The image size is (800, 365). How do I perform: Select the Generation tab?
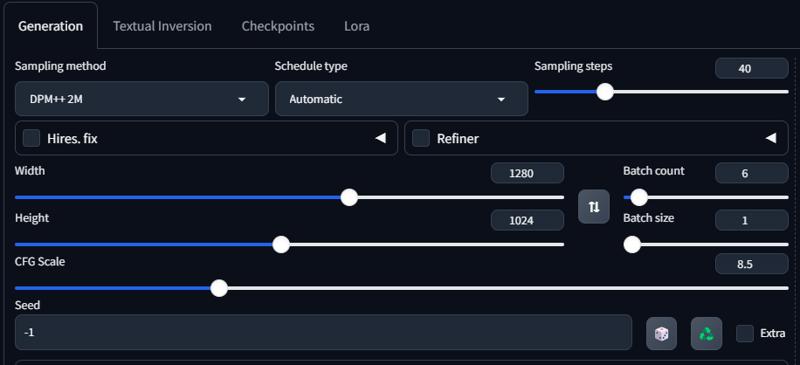click(x=51, y=26)
